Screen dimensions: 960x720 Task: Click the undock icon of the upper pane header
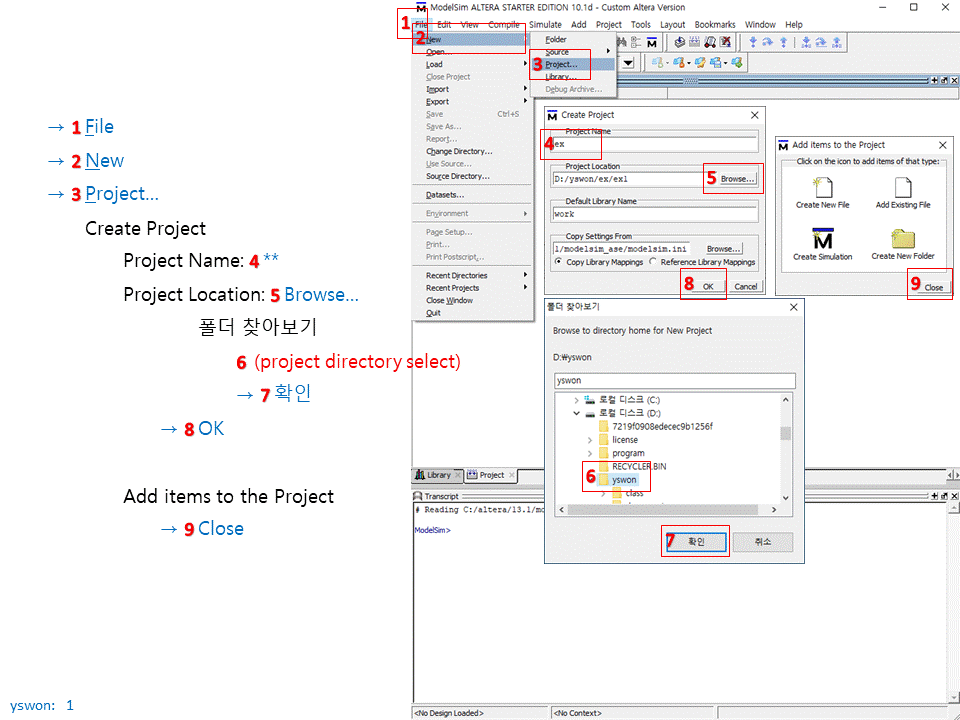pyautogui.click(x=944, y=80)
